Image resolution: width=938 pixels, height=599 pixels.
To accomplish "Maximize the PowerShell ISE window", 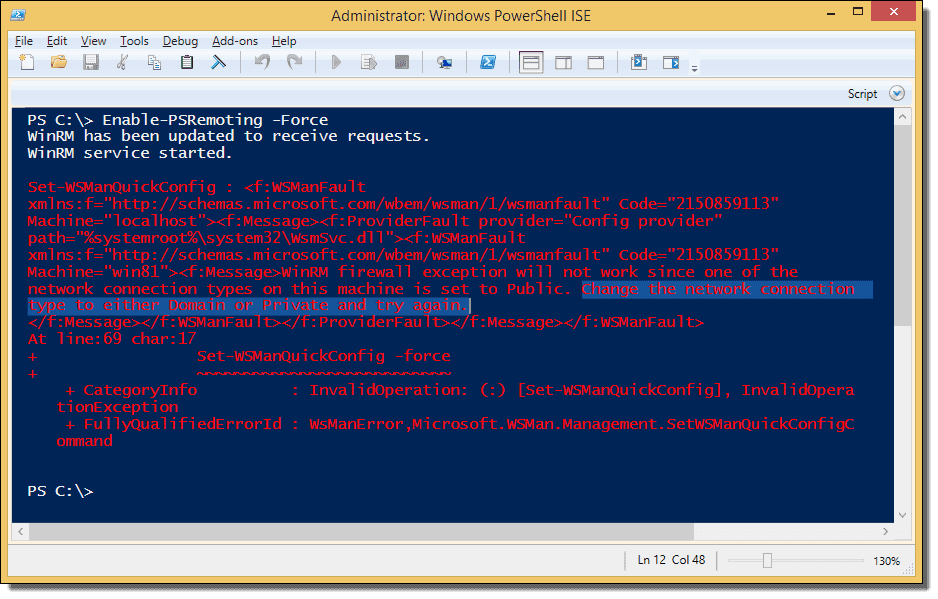I will (858, 12).
